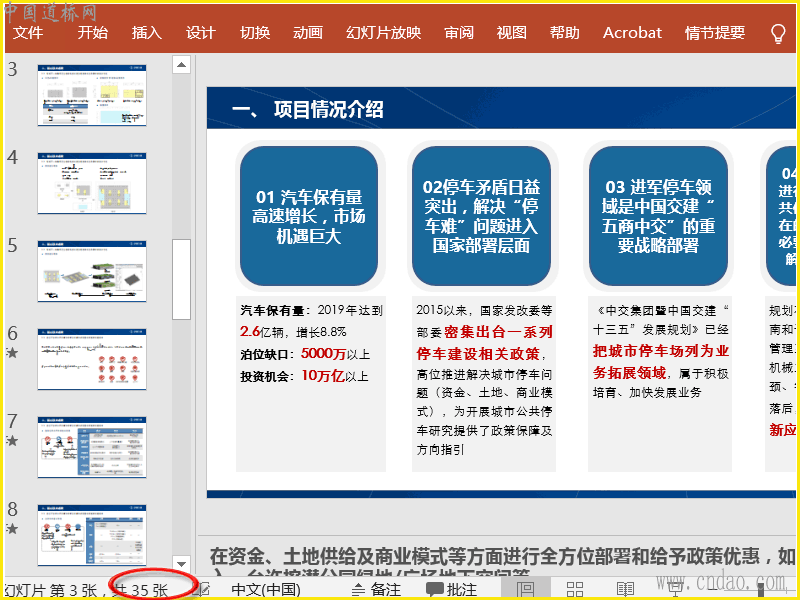Select slide 3 thumbnail

[92, 95]
